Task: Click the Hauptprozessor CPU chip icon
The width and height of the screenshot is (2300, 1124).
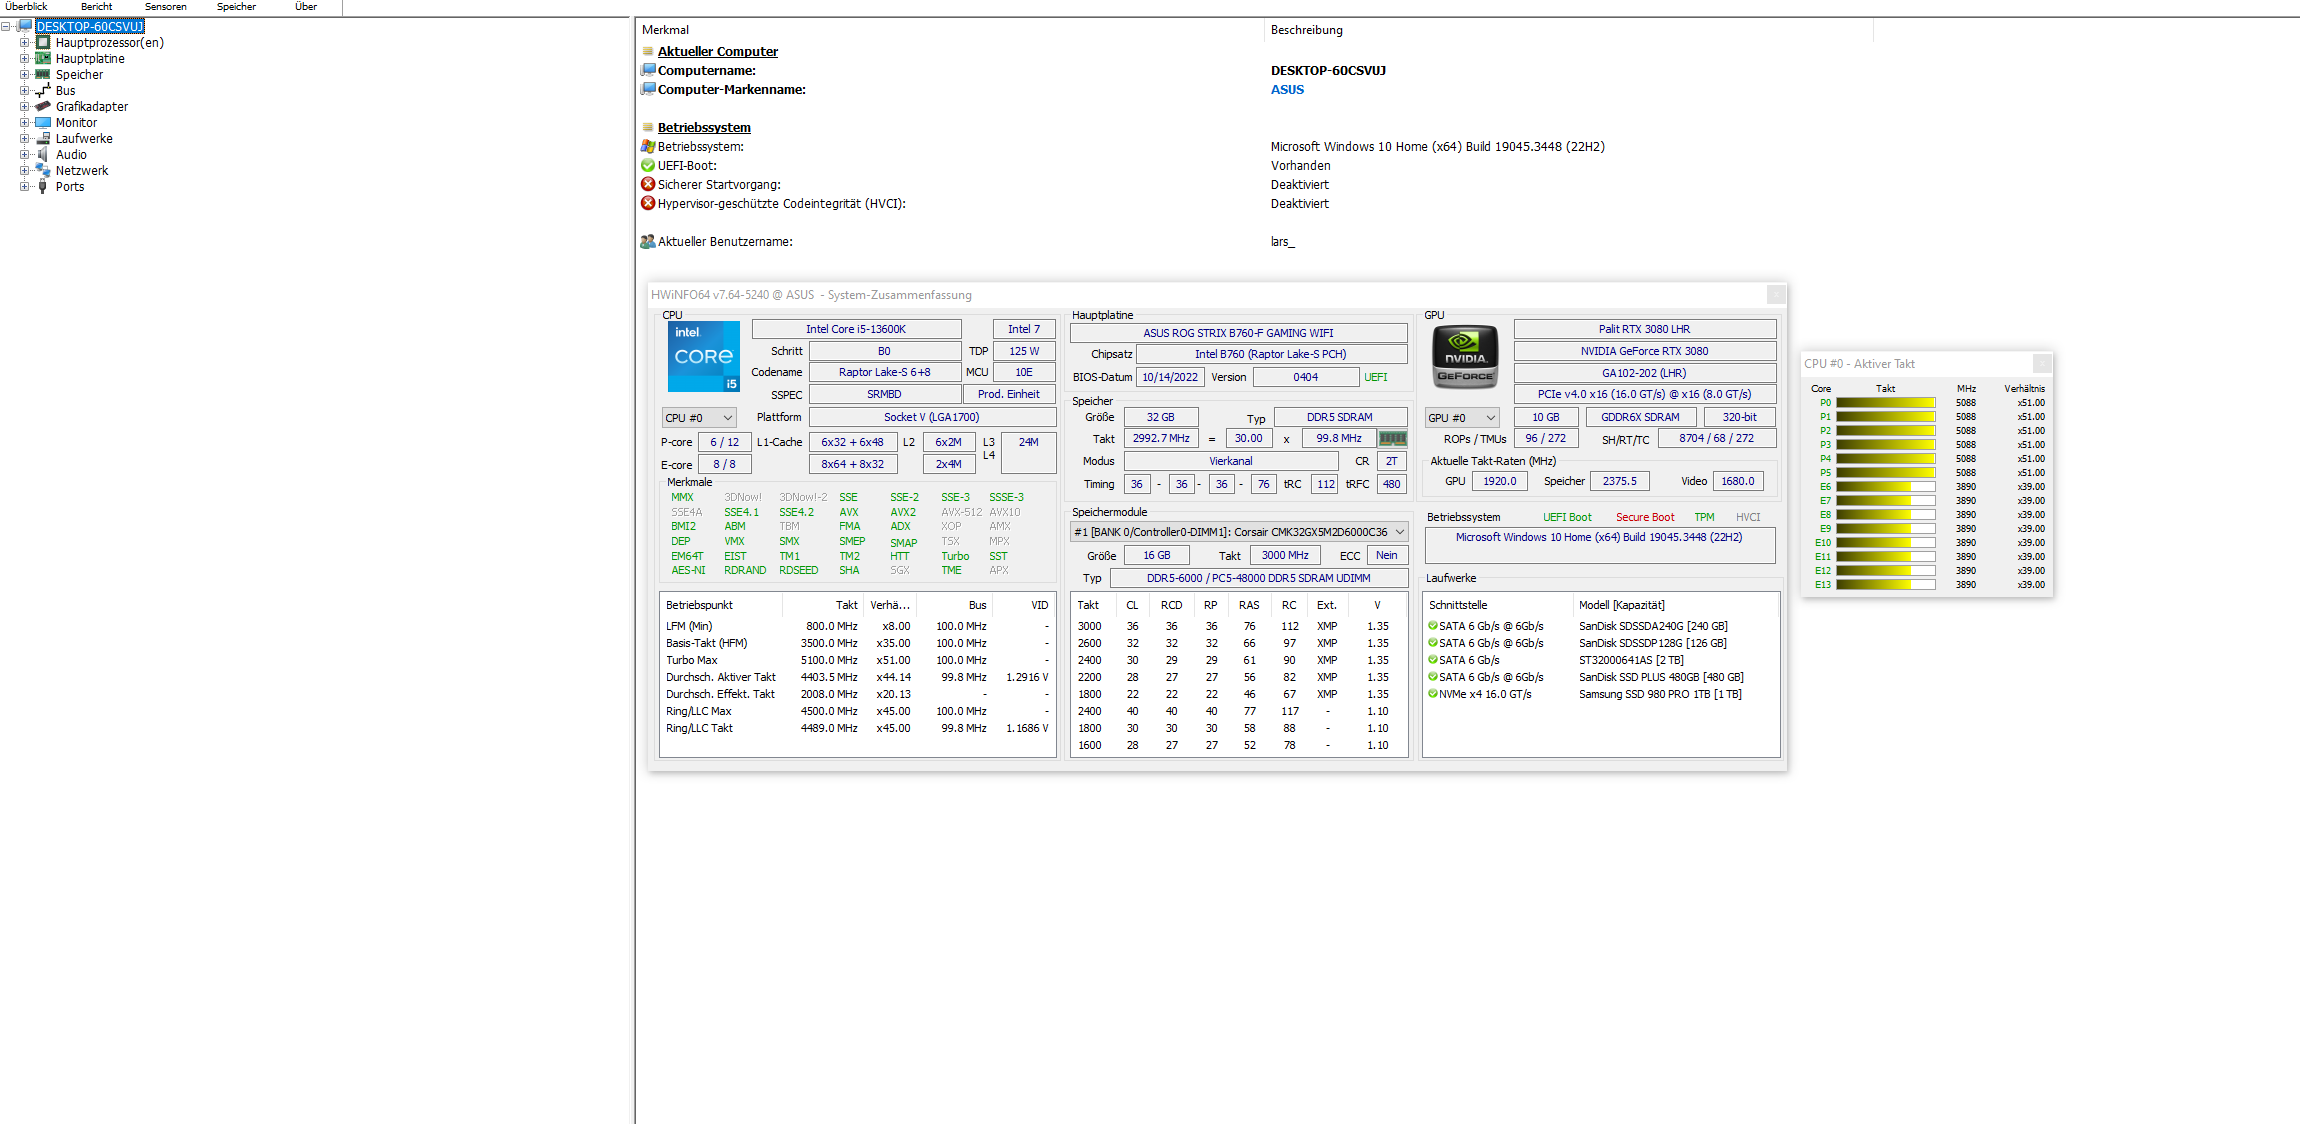Action: pyautogui.click(x=43, y=43)
